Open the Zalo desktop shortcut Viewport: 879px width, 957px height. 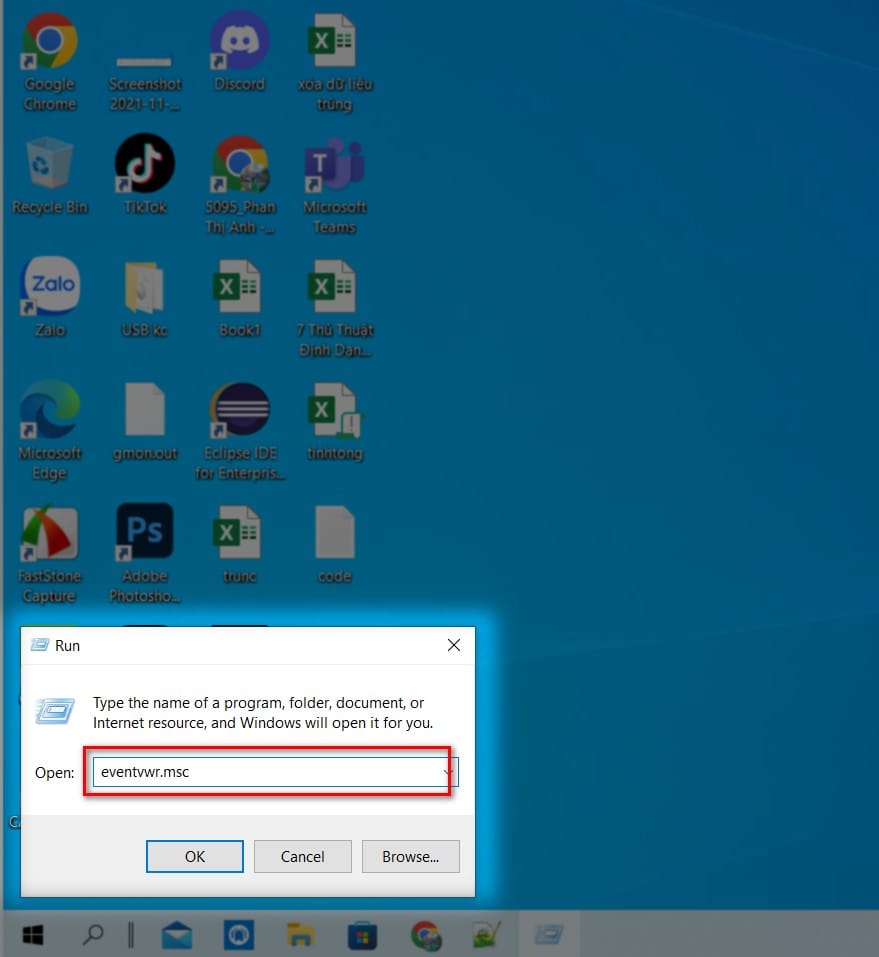(x=50, y=297)
